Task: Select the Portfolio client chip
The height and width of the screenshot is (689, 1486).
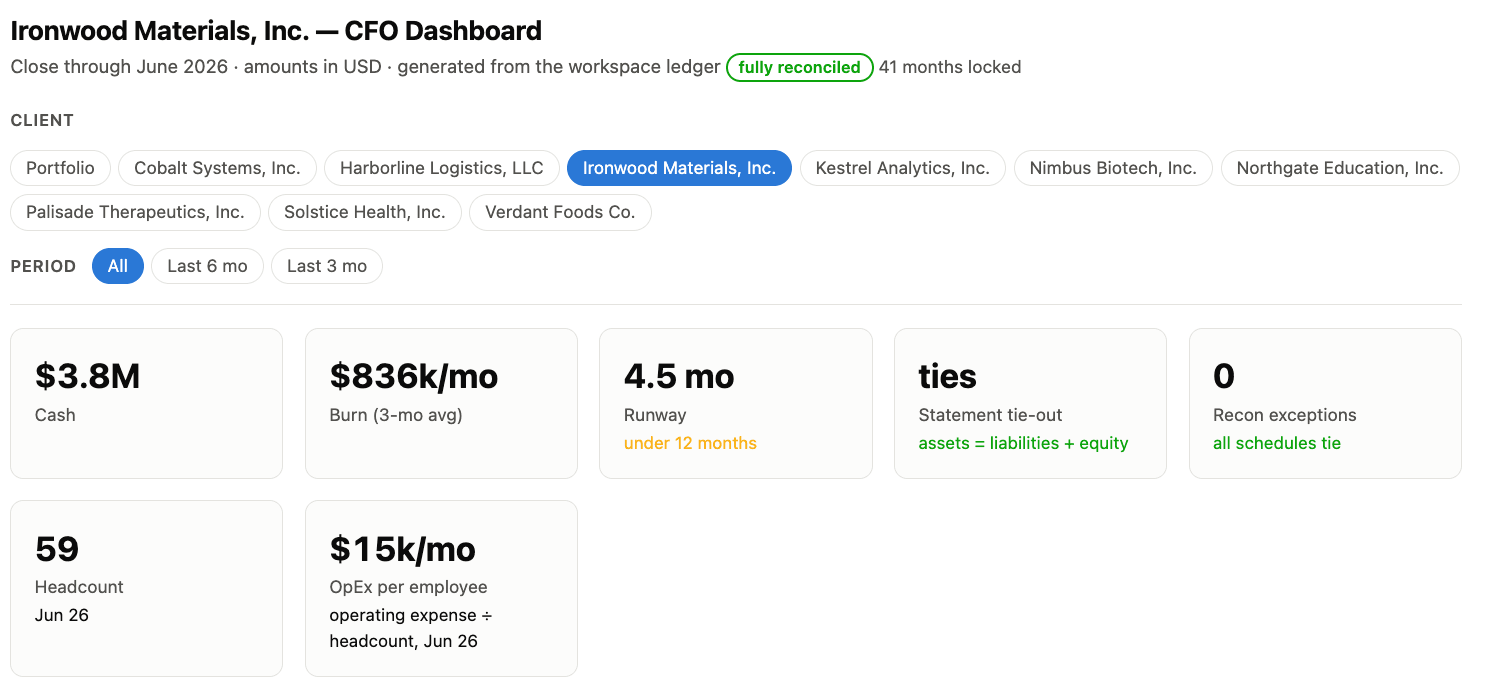Action: coord(60,168)
